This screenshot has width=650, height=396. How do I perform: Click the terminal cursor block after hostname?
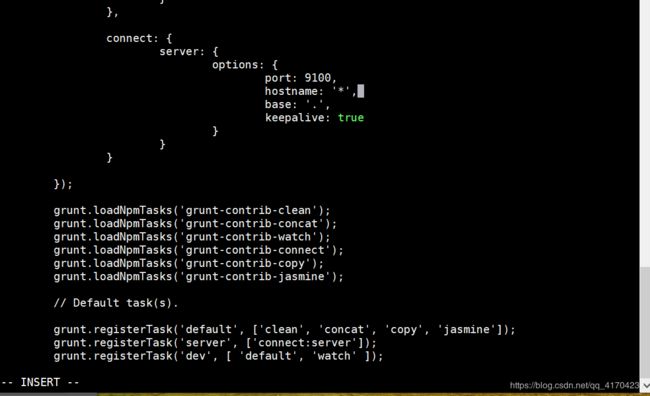361,91
